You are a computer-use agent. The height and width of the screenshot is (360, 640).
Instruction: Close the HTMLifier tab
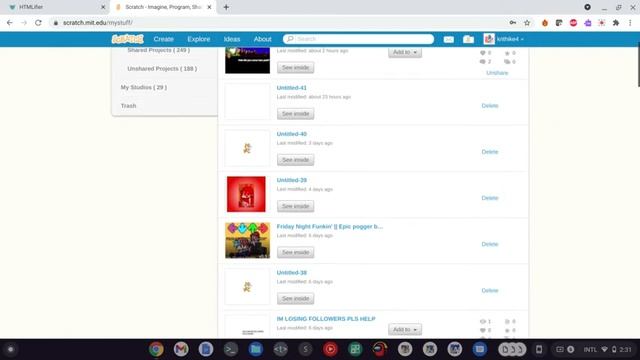103,7
